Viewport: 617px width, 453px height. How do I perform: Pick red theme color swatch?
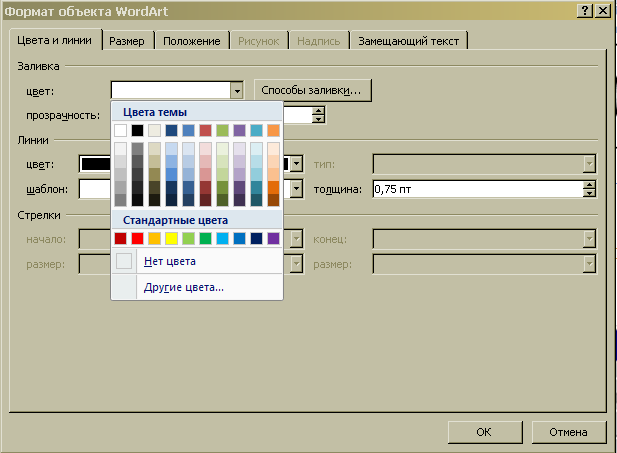(205, 130)
